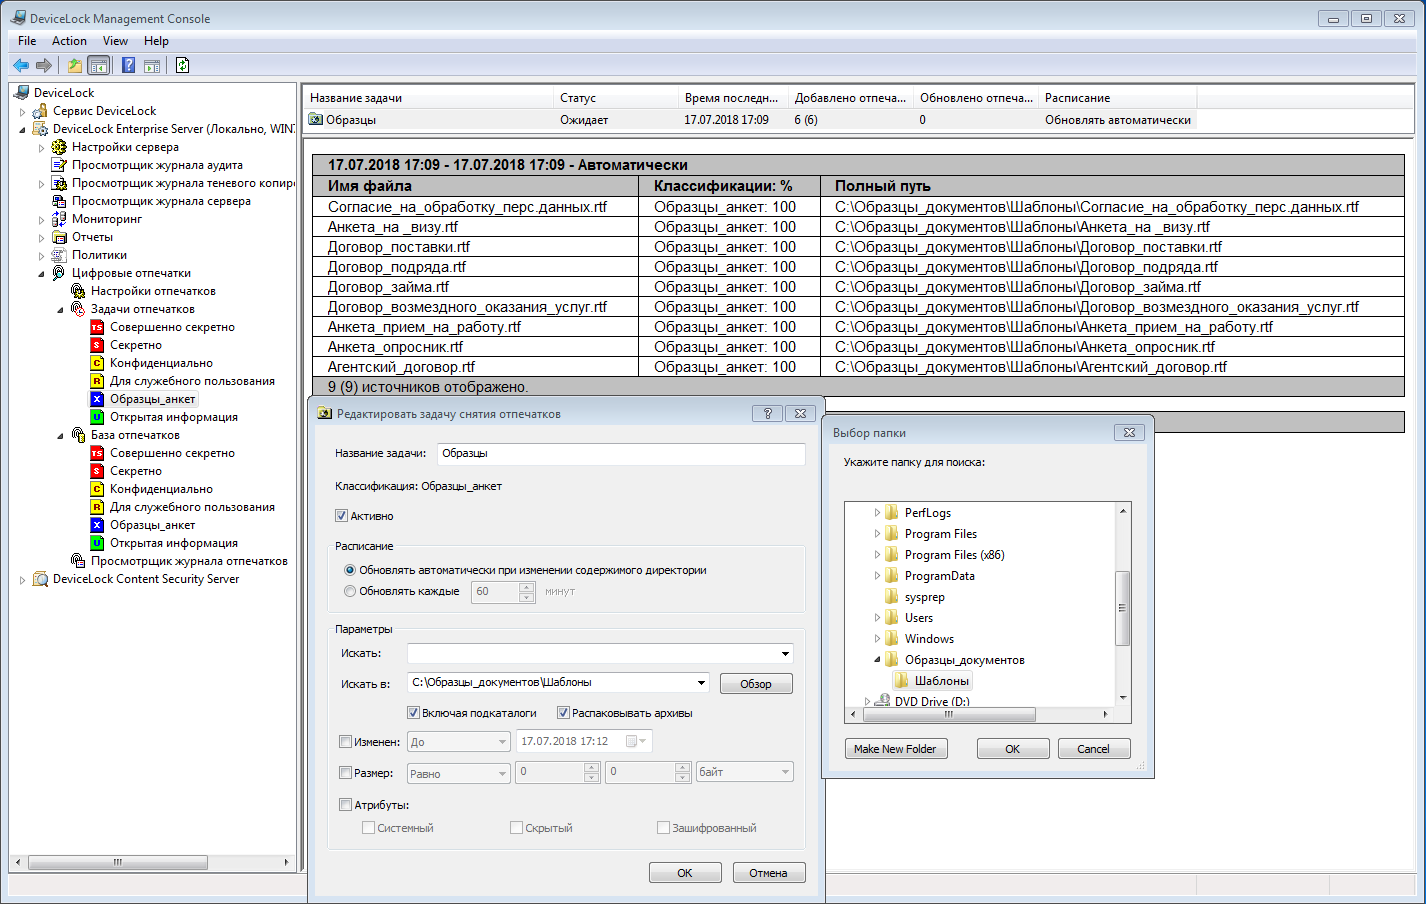1426x904 pixels.
Task: Expand the Program Files folder node
Action: pos(877,534)
